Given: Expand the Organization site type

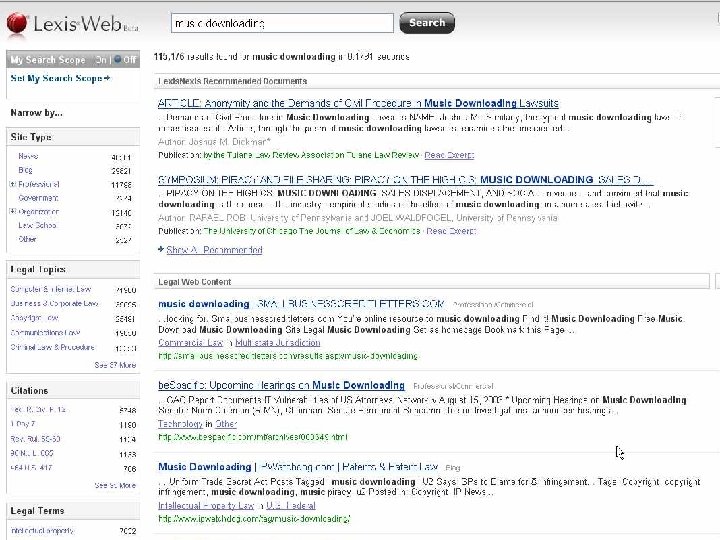Looking at the screenshot, I should [x=12, y=212].
